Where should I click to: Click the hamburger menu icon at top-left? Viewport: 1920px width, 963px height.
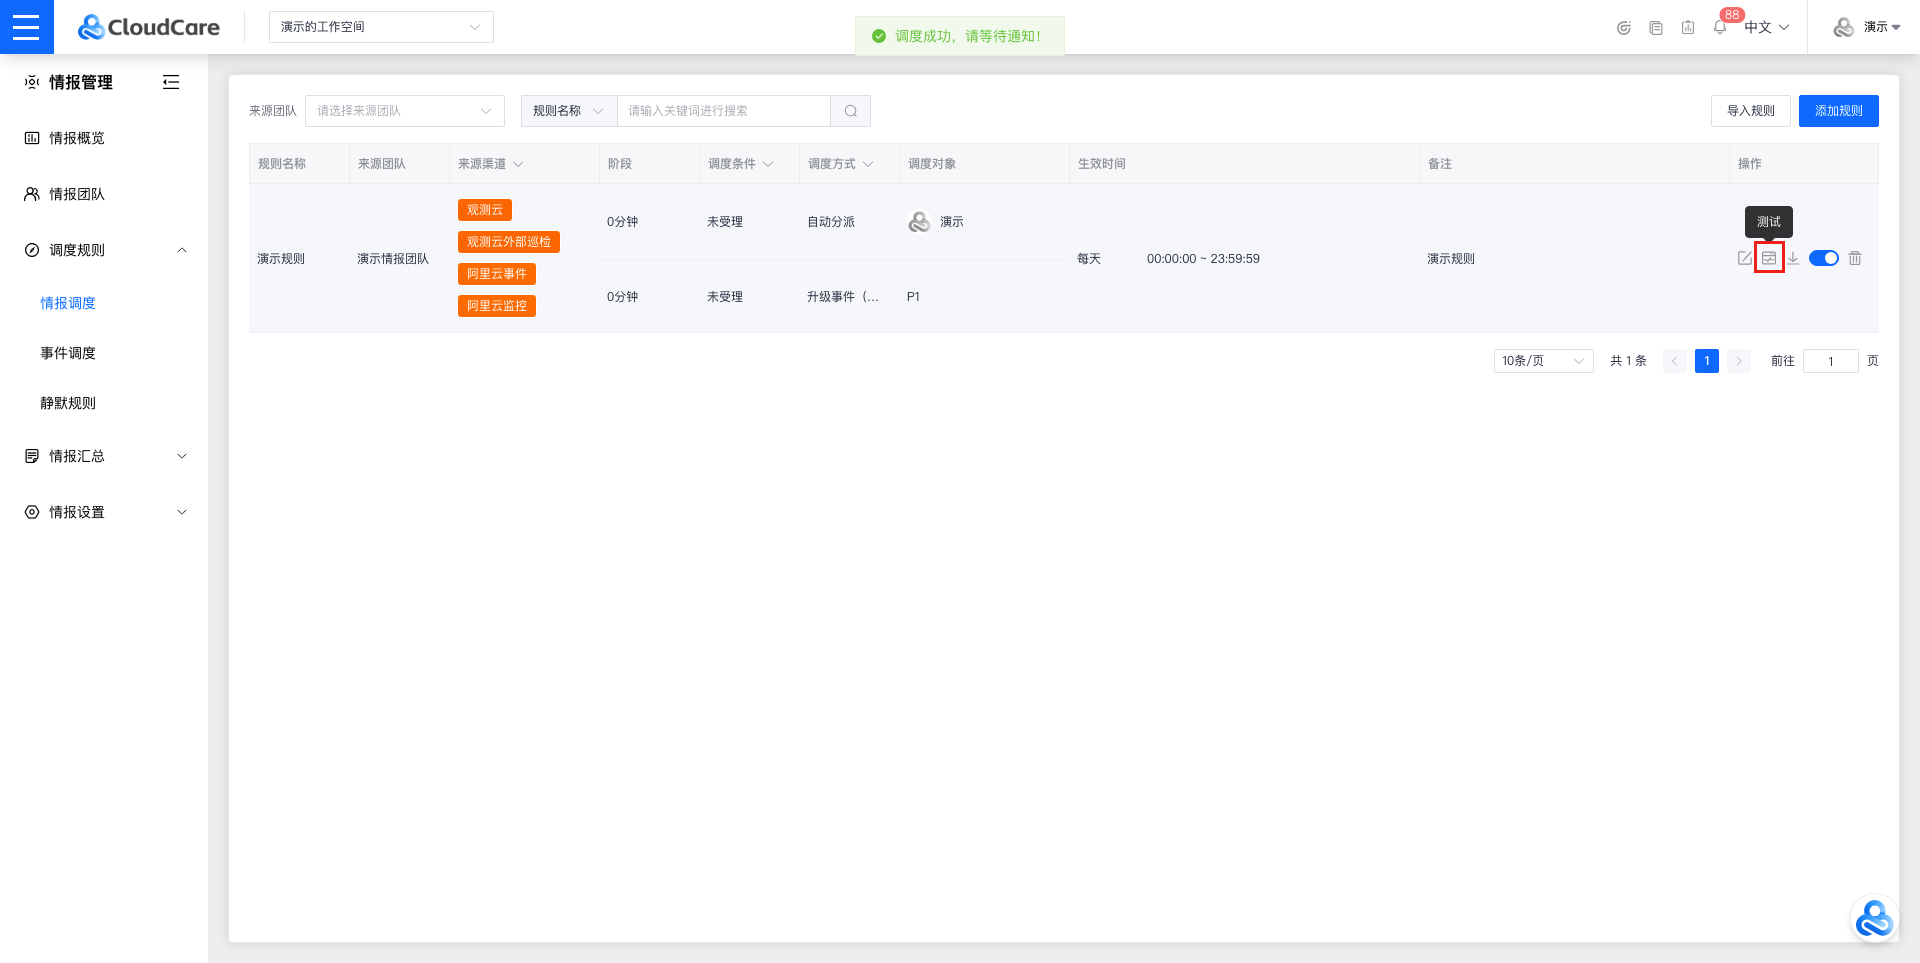[26, 27]
